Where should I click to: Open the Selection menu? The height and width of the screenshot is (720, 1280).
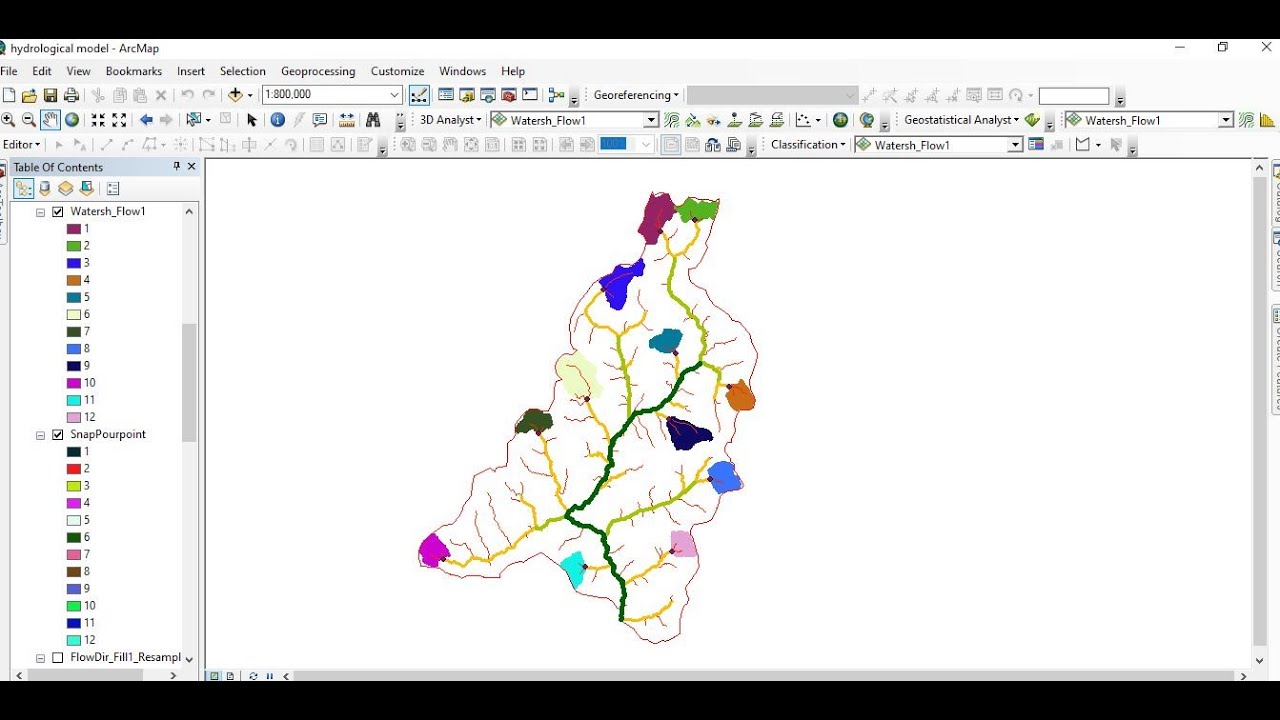[243, 71]
